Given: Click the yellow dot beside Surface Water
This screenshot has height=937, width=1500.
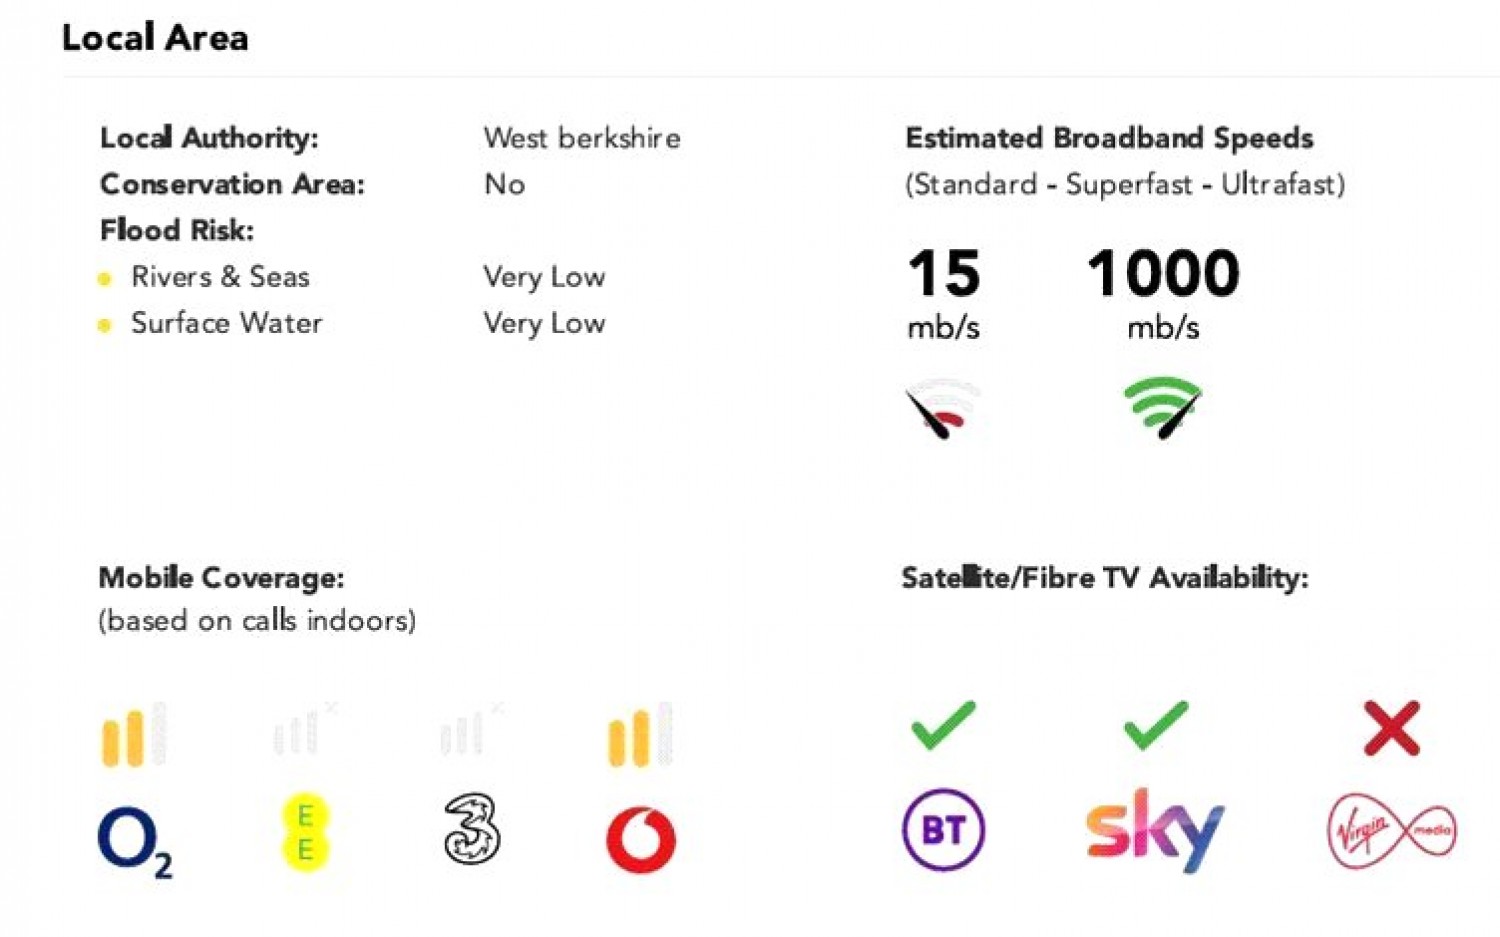Looking at the screenshot, I should (x=104, y=325).
